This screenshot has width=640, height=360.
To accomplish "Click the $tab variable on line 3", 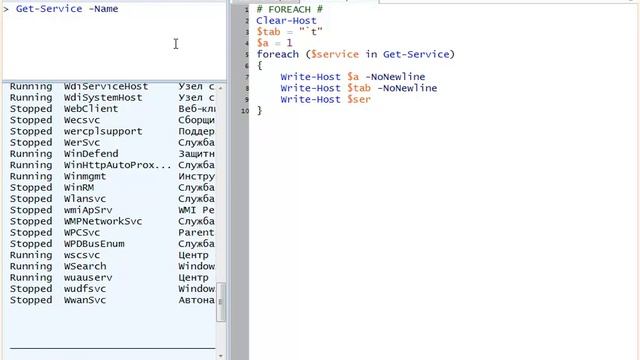I will [x=268, y=32].
